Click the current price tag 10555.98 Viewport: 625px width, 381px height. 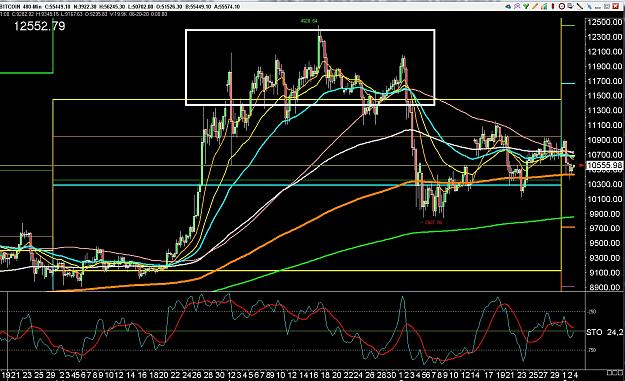pos(605,165)
